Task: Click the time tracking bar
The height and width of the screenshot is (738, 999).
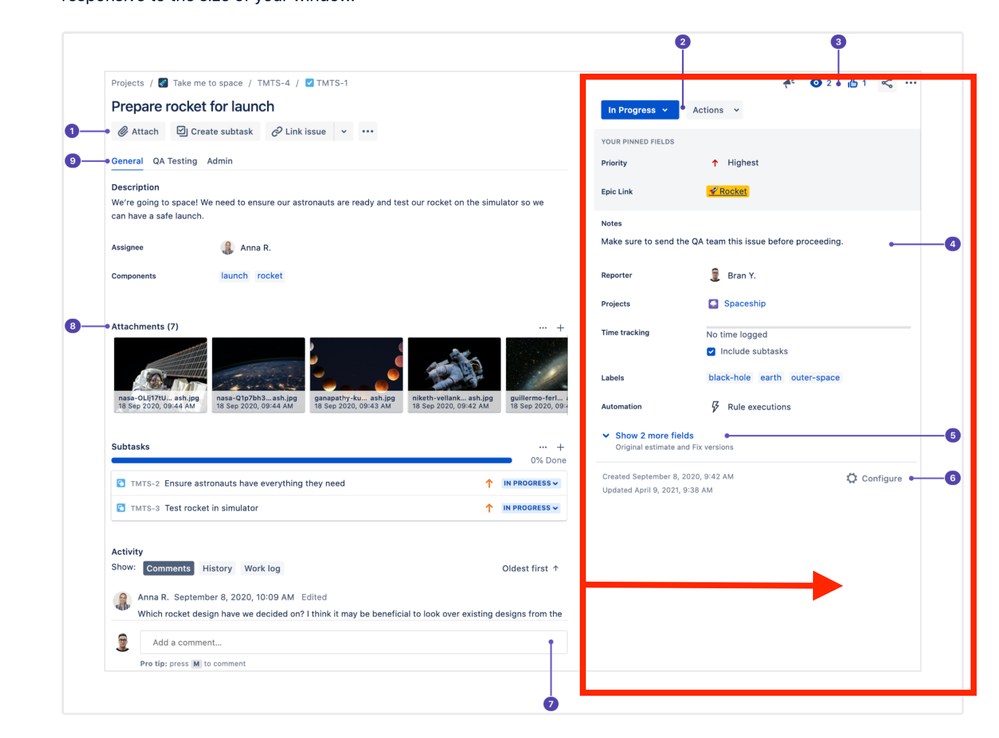Action: [808, 327]
